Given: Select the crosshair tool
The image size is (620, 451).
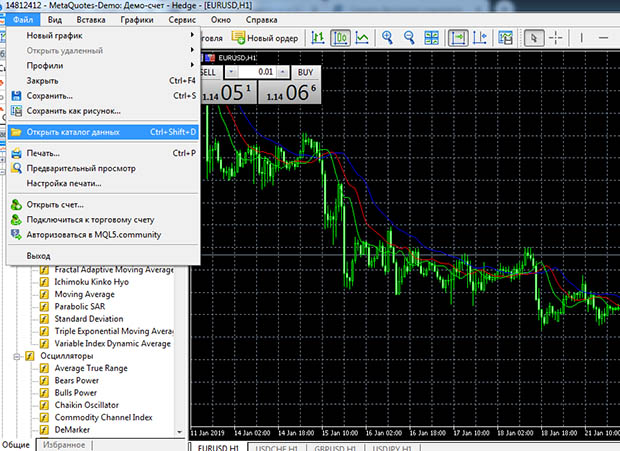Looking at the screenshot, I should [556, 38].
